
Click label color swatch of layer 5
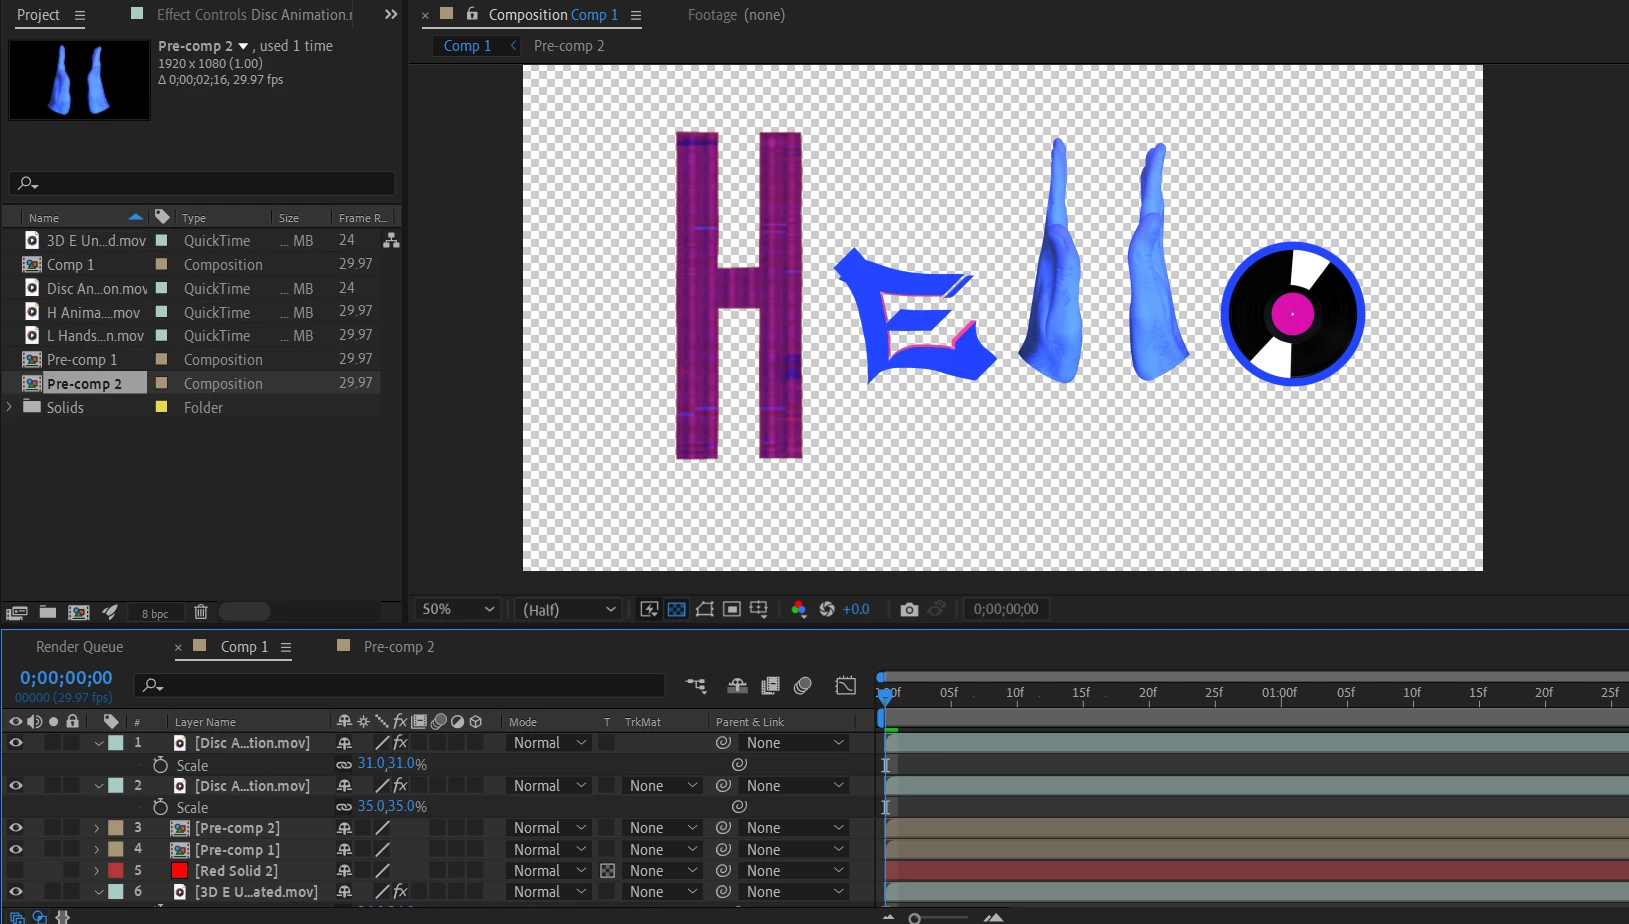pyautogui.click(x=116, y=871)
